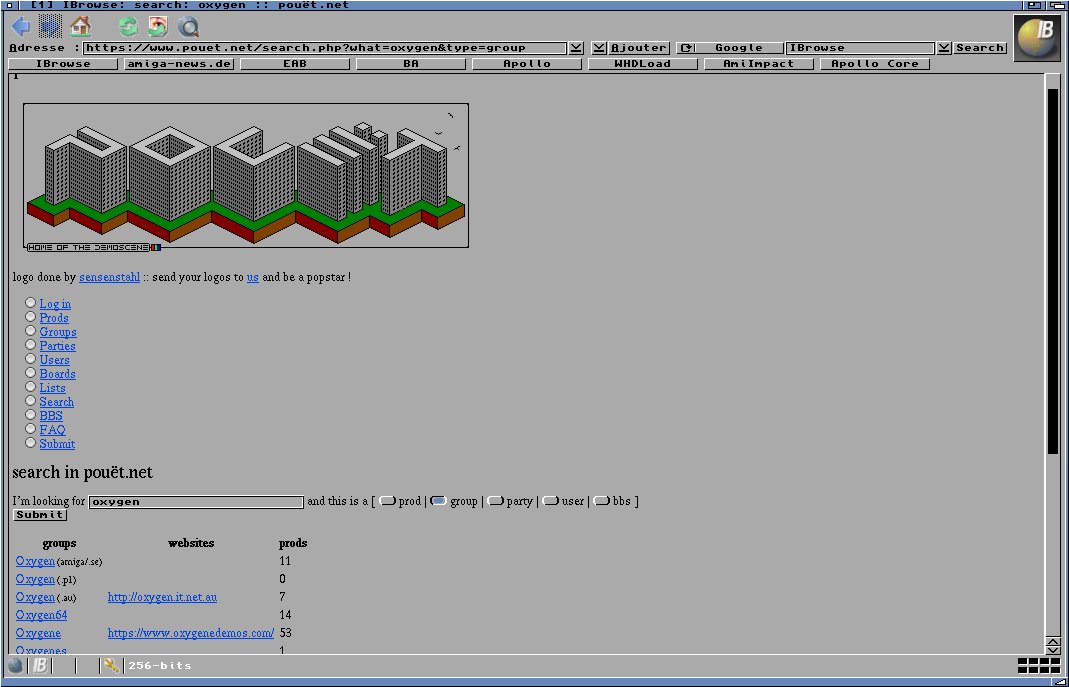Select the bbs search type radio
Viewport: 1069px width, 687px height.
(601, 501)
